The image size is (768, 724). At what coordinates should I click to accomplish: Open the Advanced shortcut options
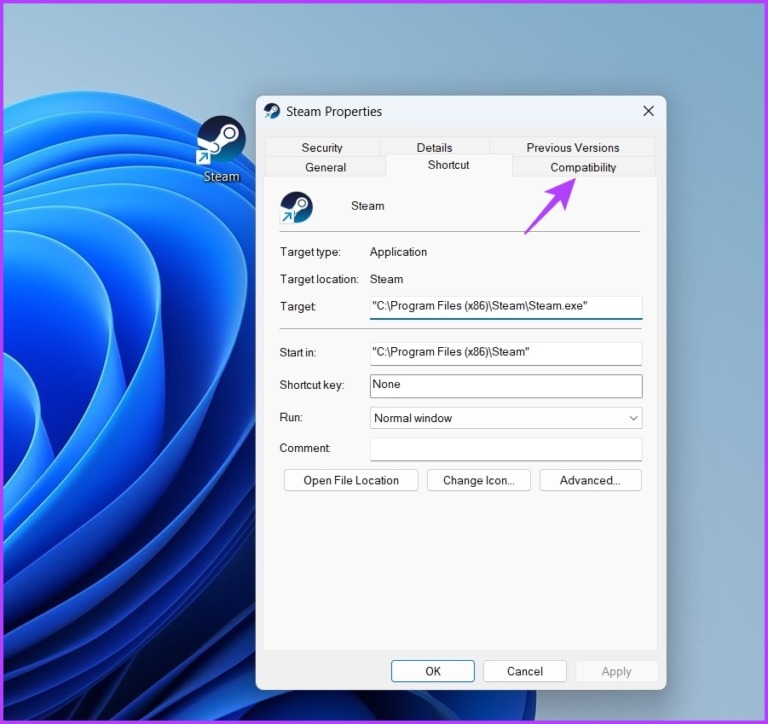(x=590, y=480)
